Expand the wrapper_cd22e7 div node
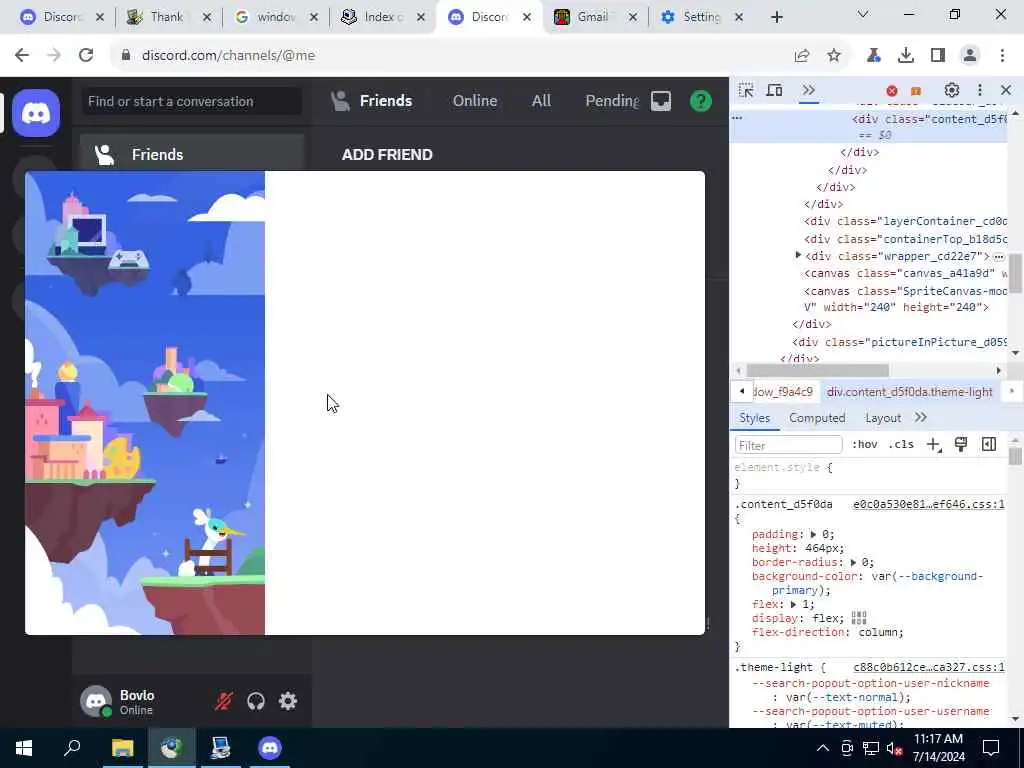 click(798, 255)
